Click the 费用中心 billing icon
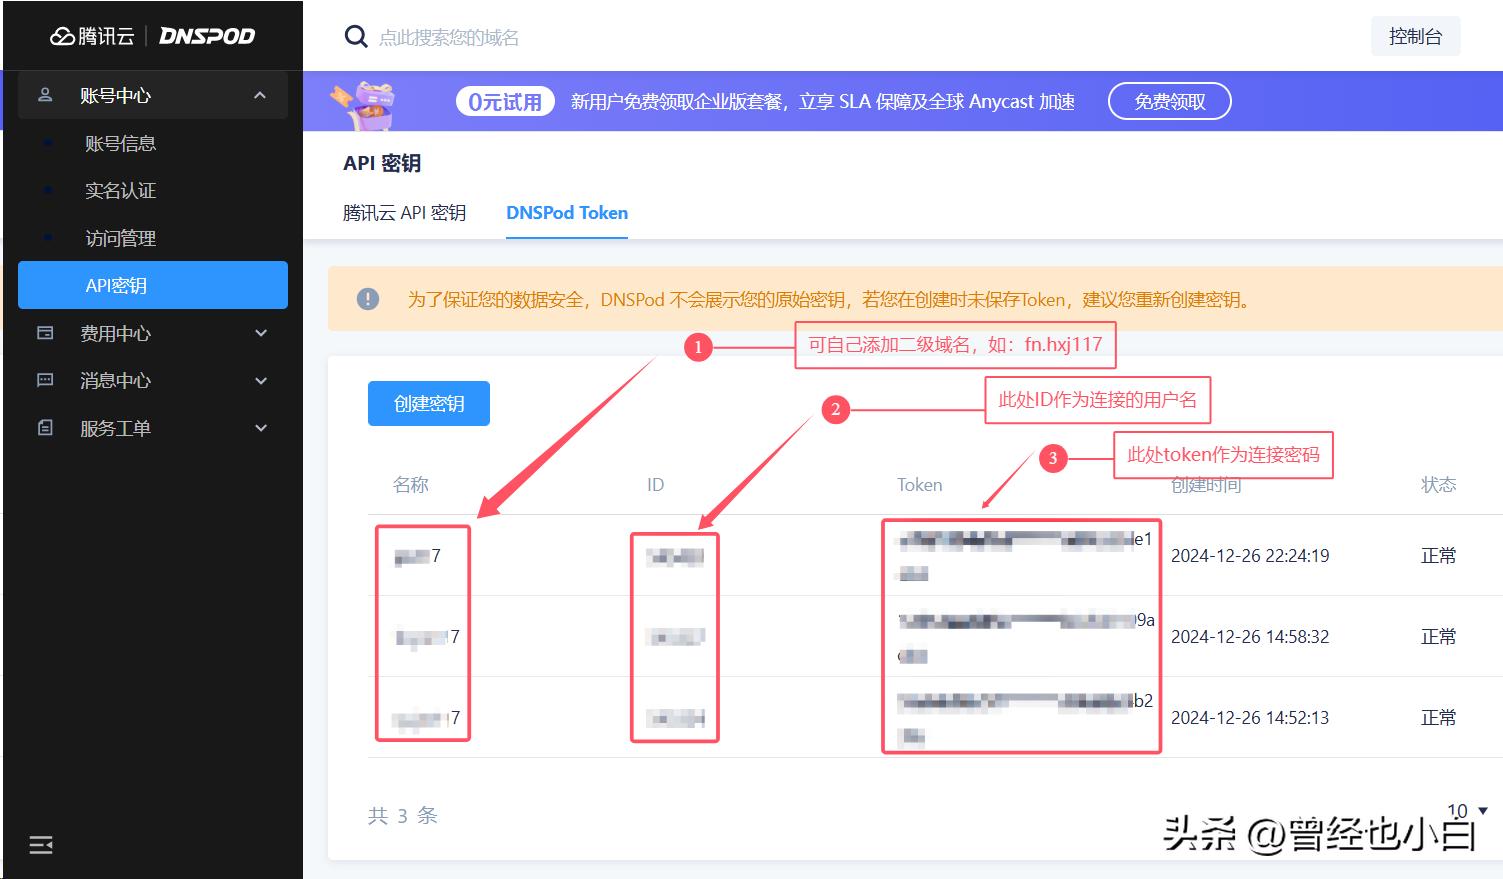 [45, 333]
